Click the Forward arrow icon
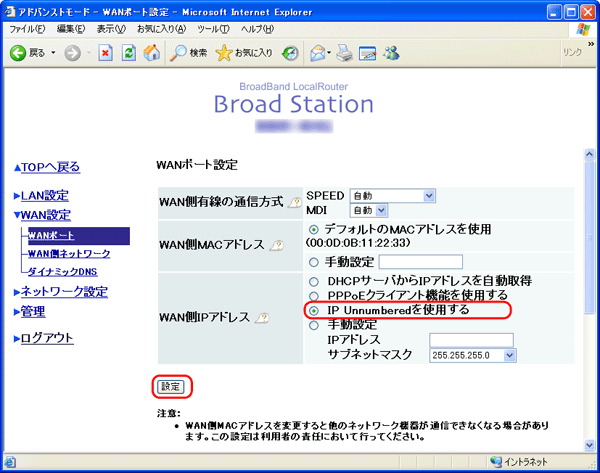Image resolution: width=600 pixels, height=473 pixels. (x=72, y=53)
